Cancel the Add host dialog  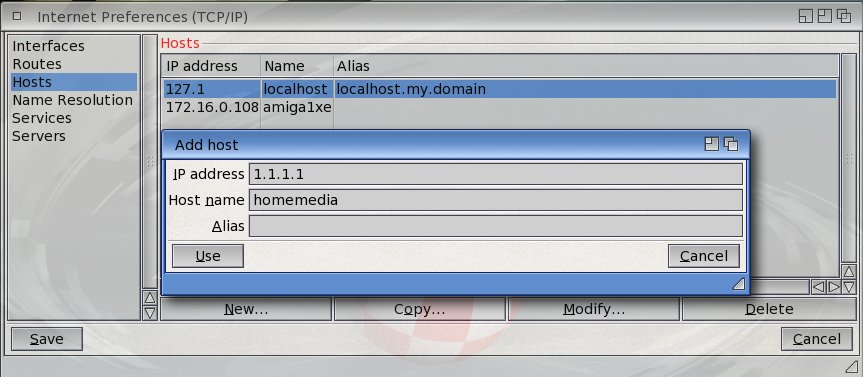coord(703,256)
